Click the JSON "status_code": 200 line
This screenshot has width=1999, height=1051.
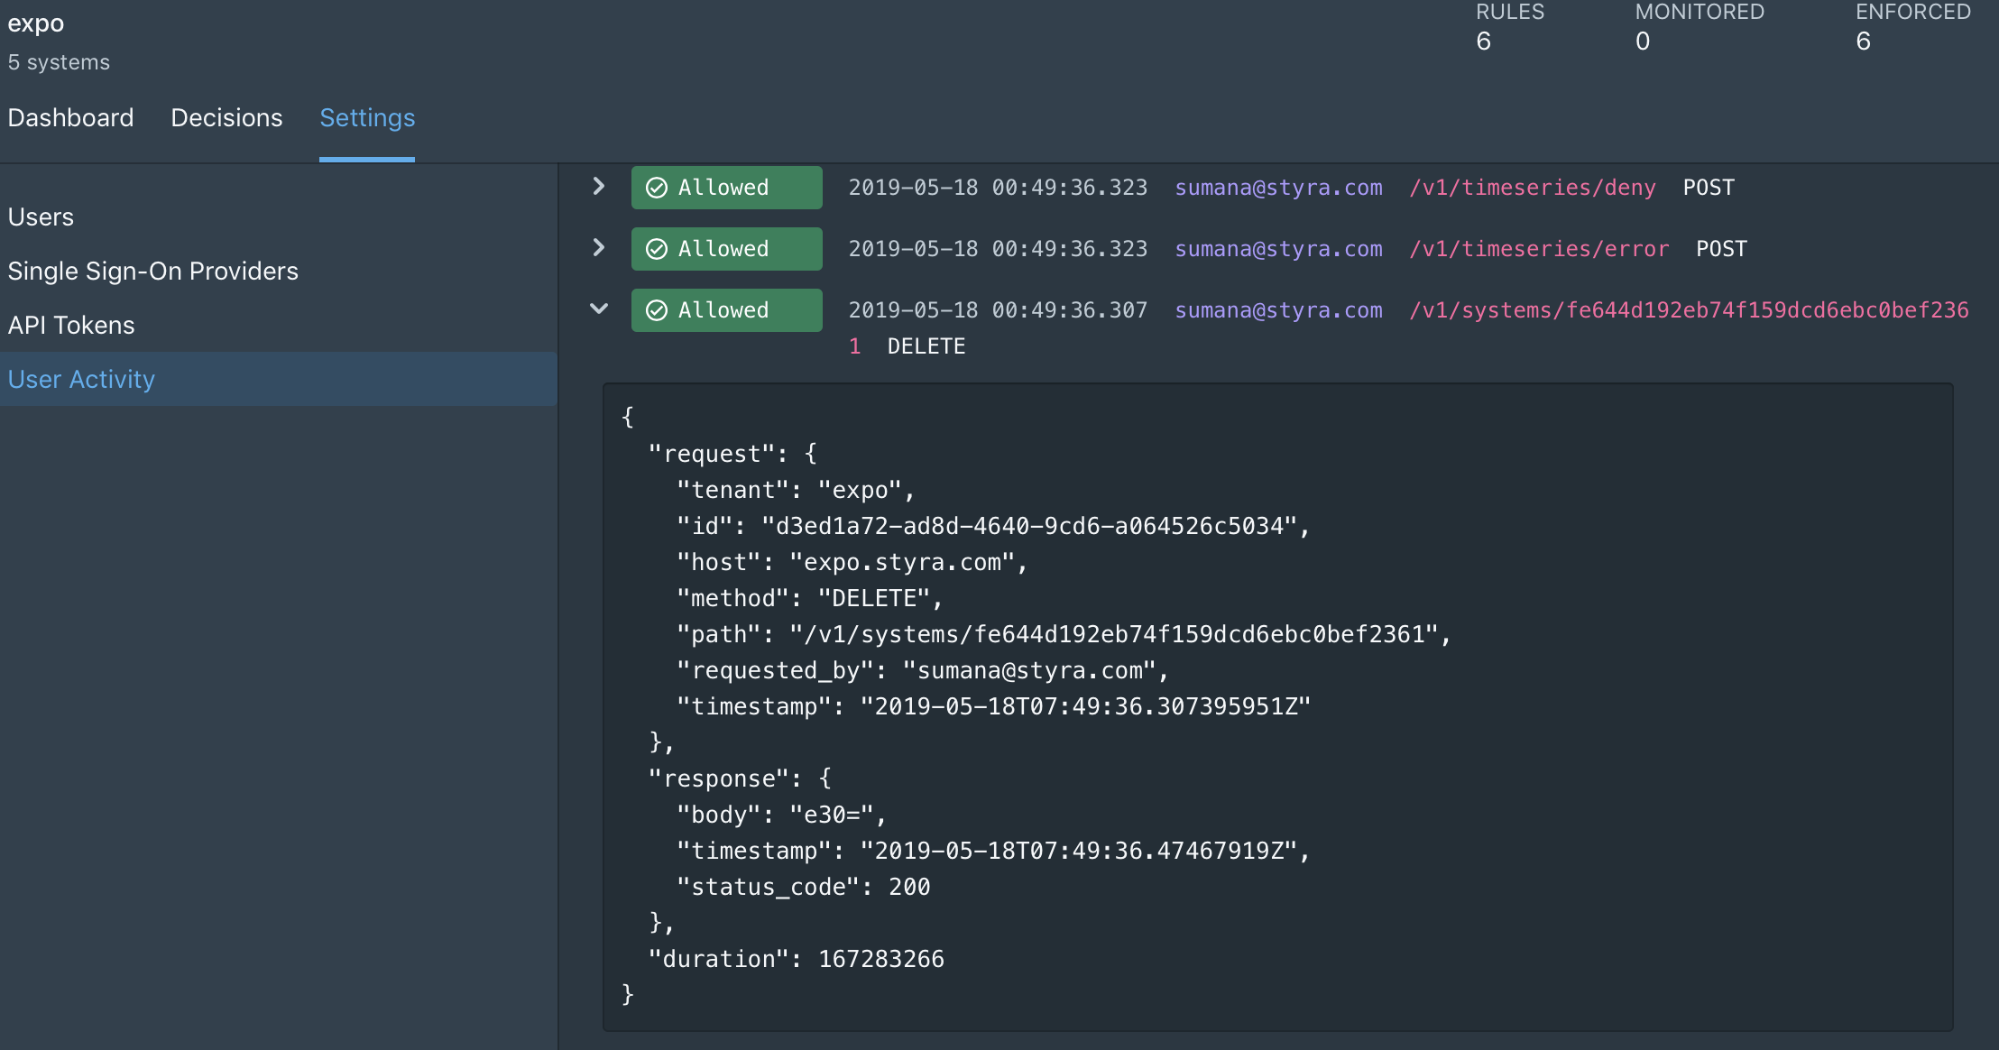pos(803,887)
